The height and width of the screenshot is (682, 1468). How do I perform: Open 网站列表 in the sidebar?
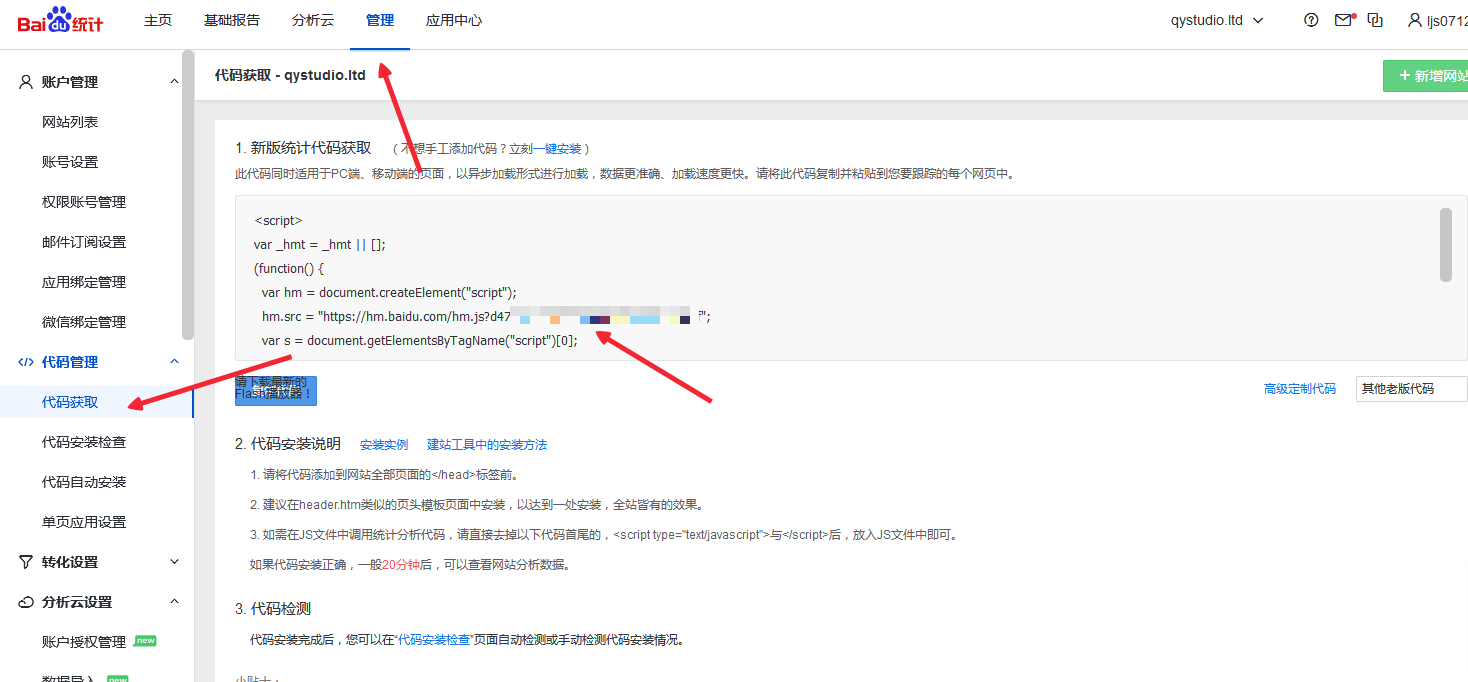pyautogui.click(x=70, y=122)
